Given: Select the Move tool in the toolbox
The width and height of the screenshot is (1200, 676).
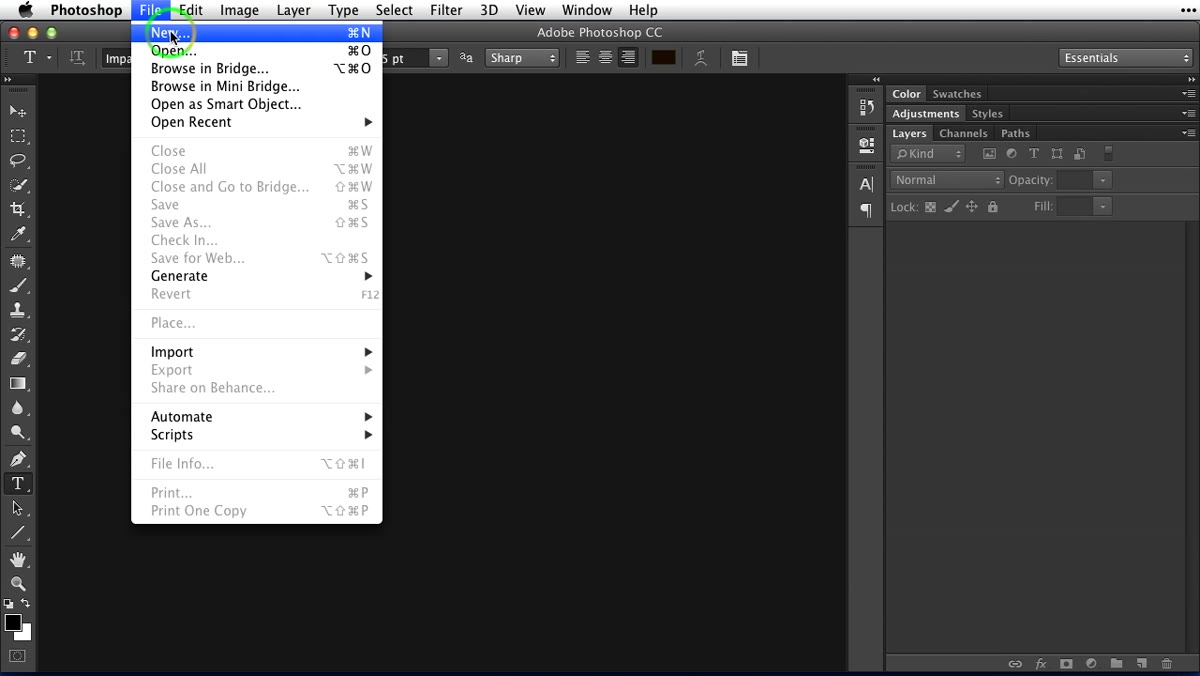Looking at the screenshot, I should [x=18, y=111].
